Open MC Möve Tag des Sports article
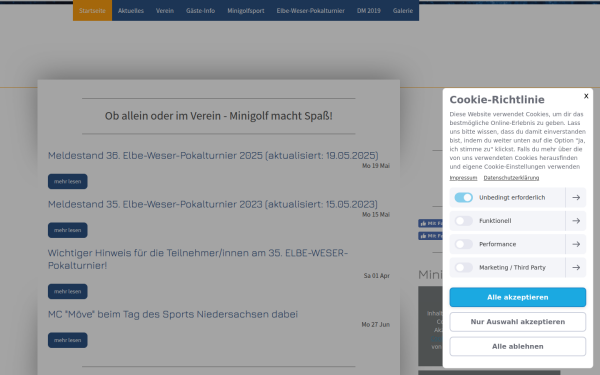Viewport: 600px width, 375px height. click(x=173, y=314)
